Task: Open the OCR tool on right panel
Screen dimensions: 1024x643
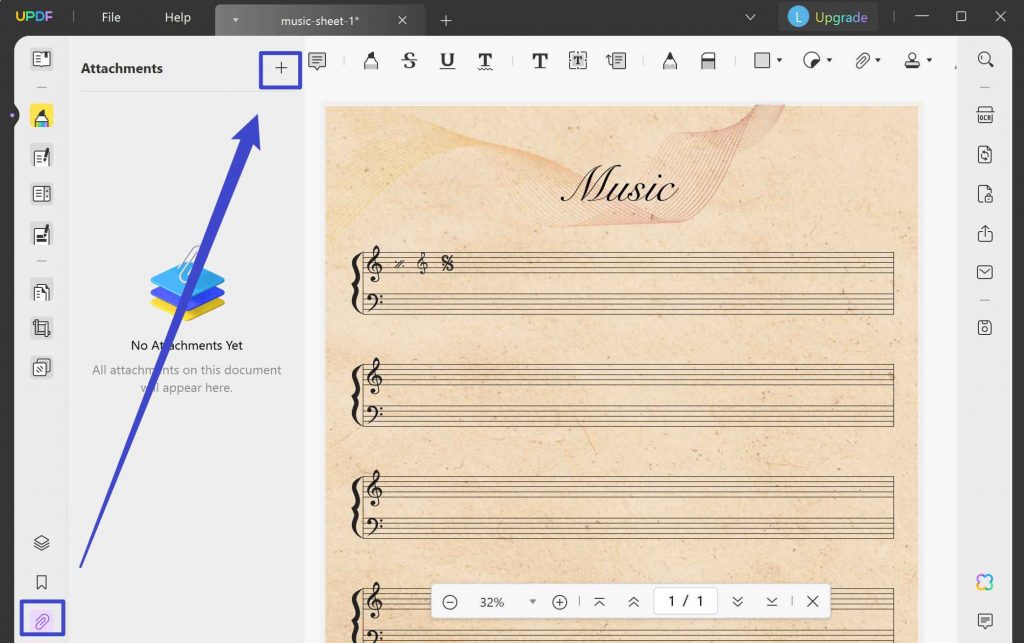Action: tap(984, 114)
